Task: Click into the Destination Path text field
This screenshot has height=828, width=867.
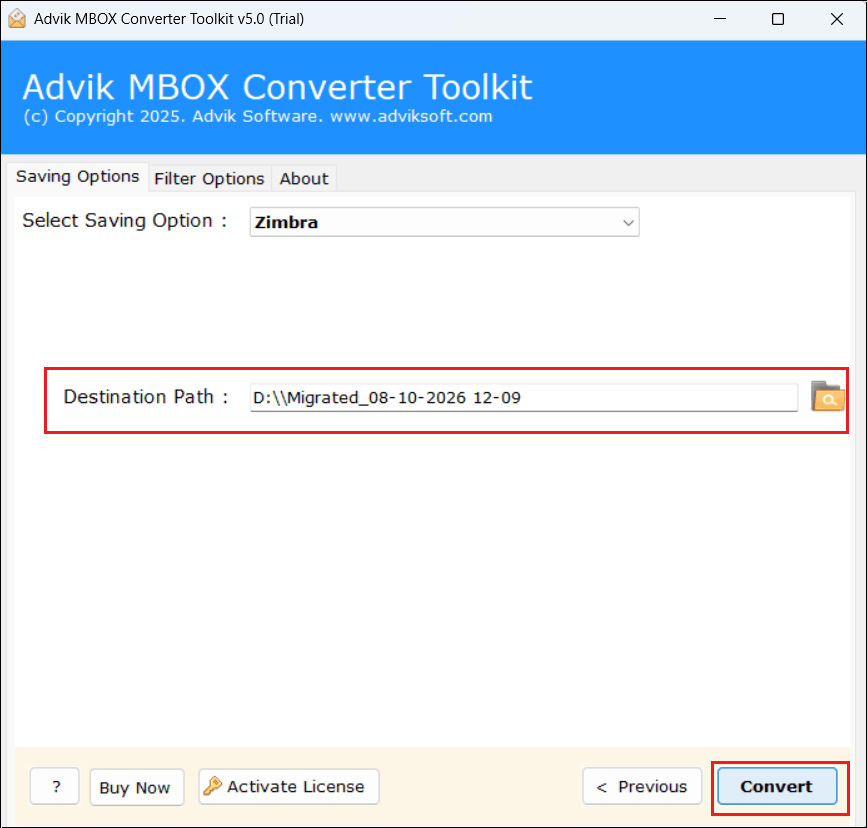Action: pyautogui.click(x=523, y=398)
